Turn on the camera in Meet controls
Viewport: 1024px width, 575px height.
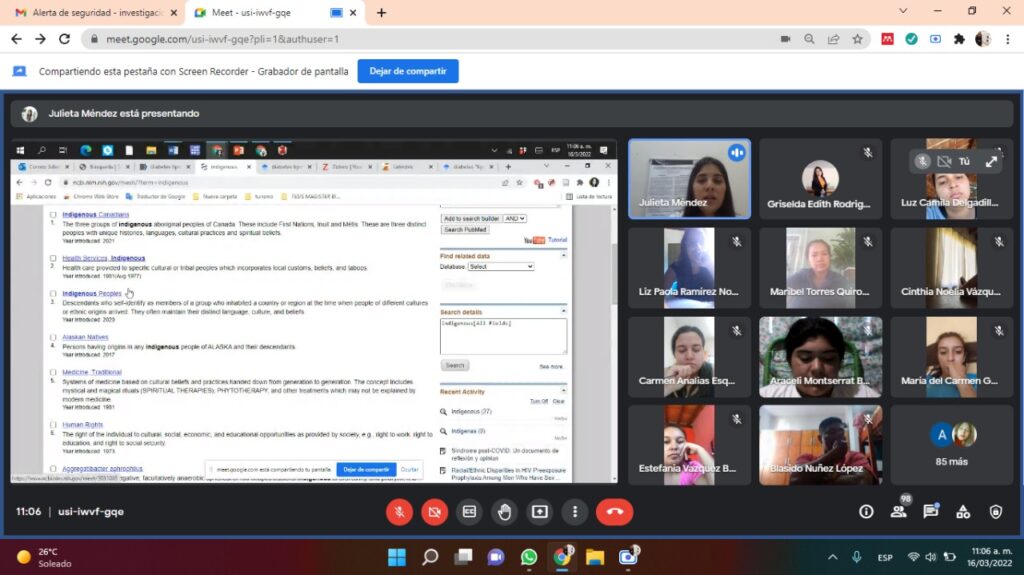[x=434, y=512]
